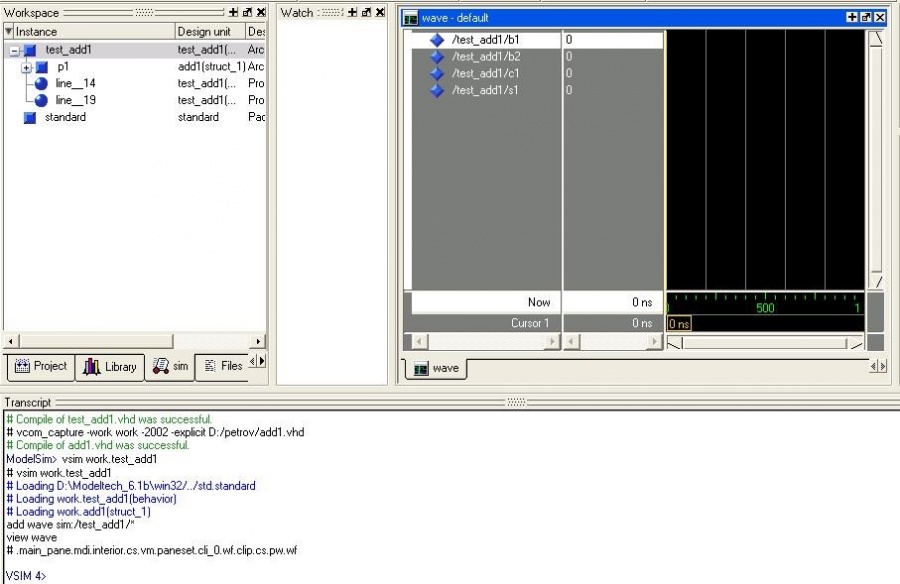This screenshot has width=900, height=584.
Task: Click values pane scrollbar left arrow
Action: (x=572, y=342)
